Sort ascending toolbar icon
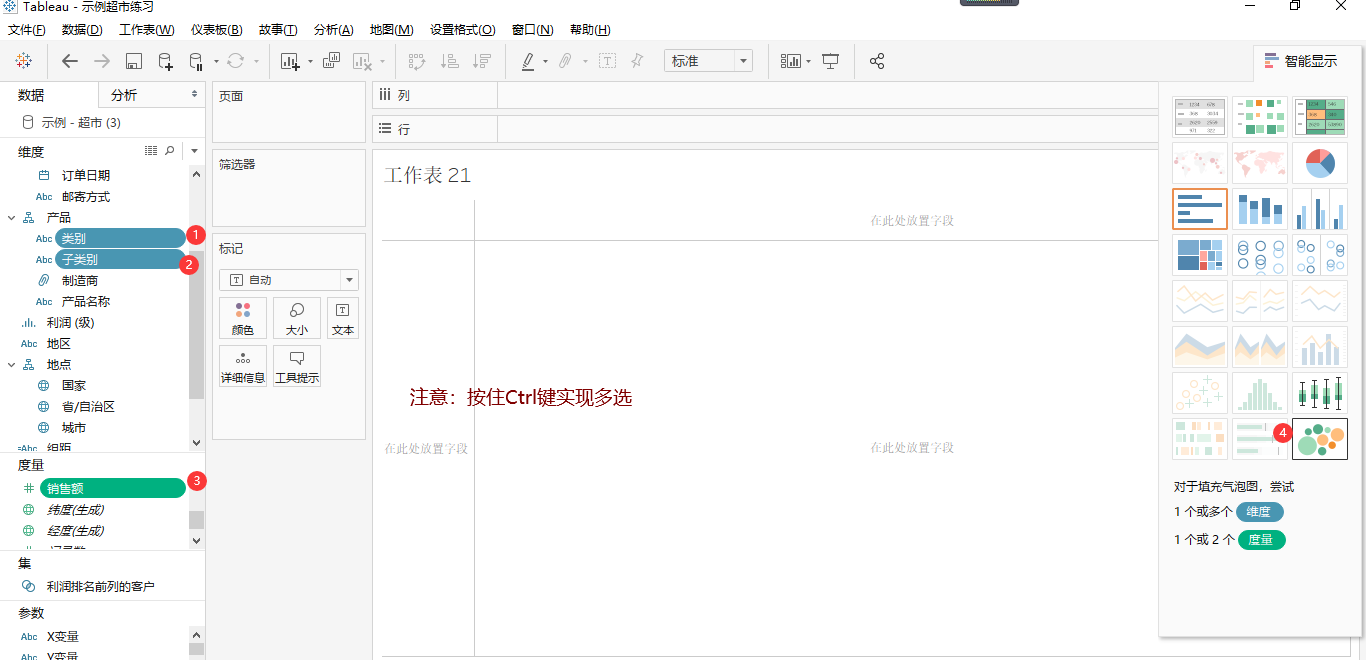 450,61
